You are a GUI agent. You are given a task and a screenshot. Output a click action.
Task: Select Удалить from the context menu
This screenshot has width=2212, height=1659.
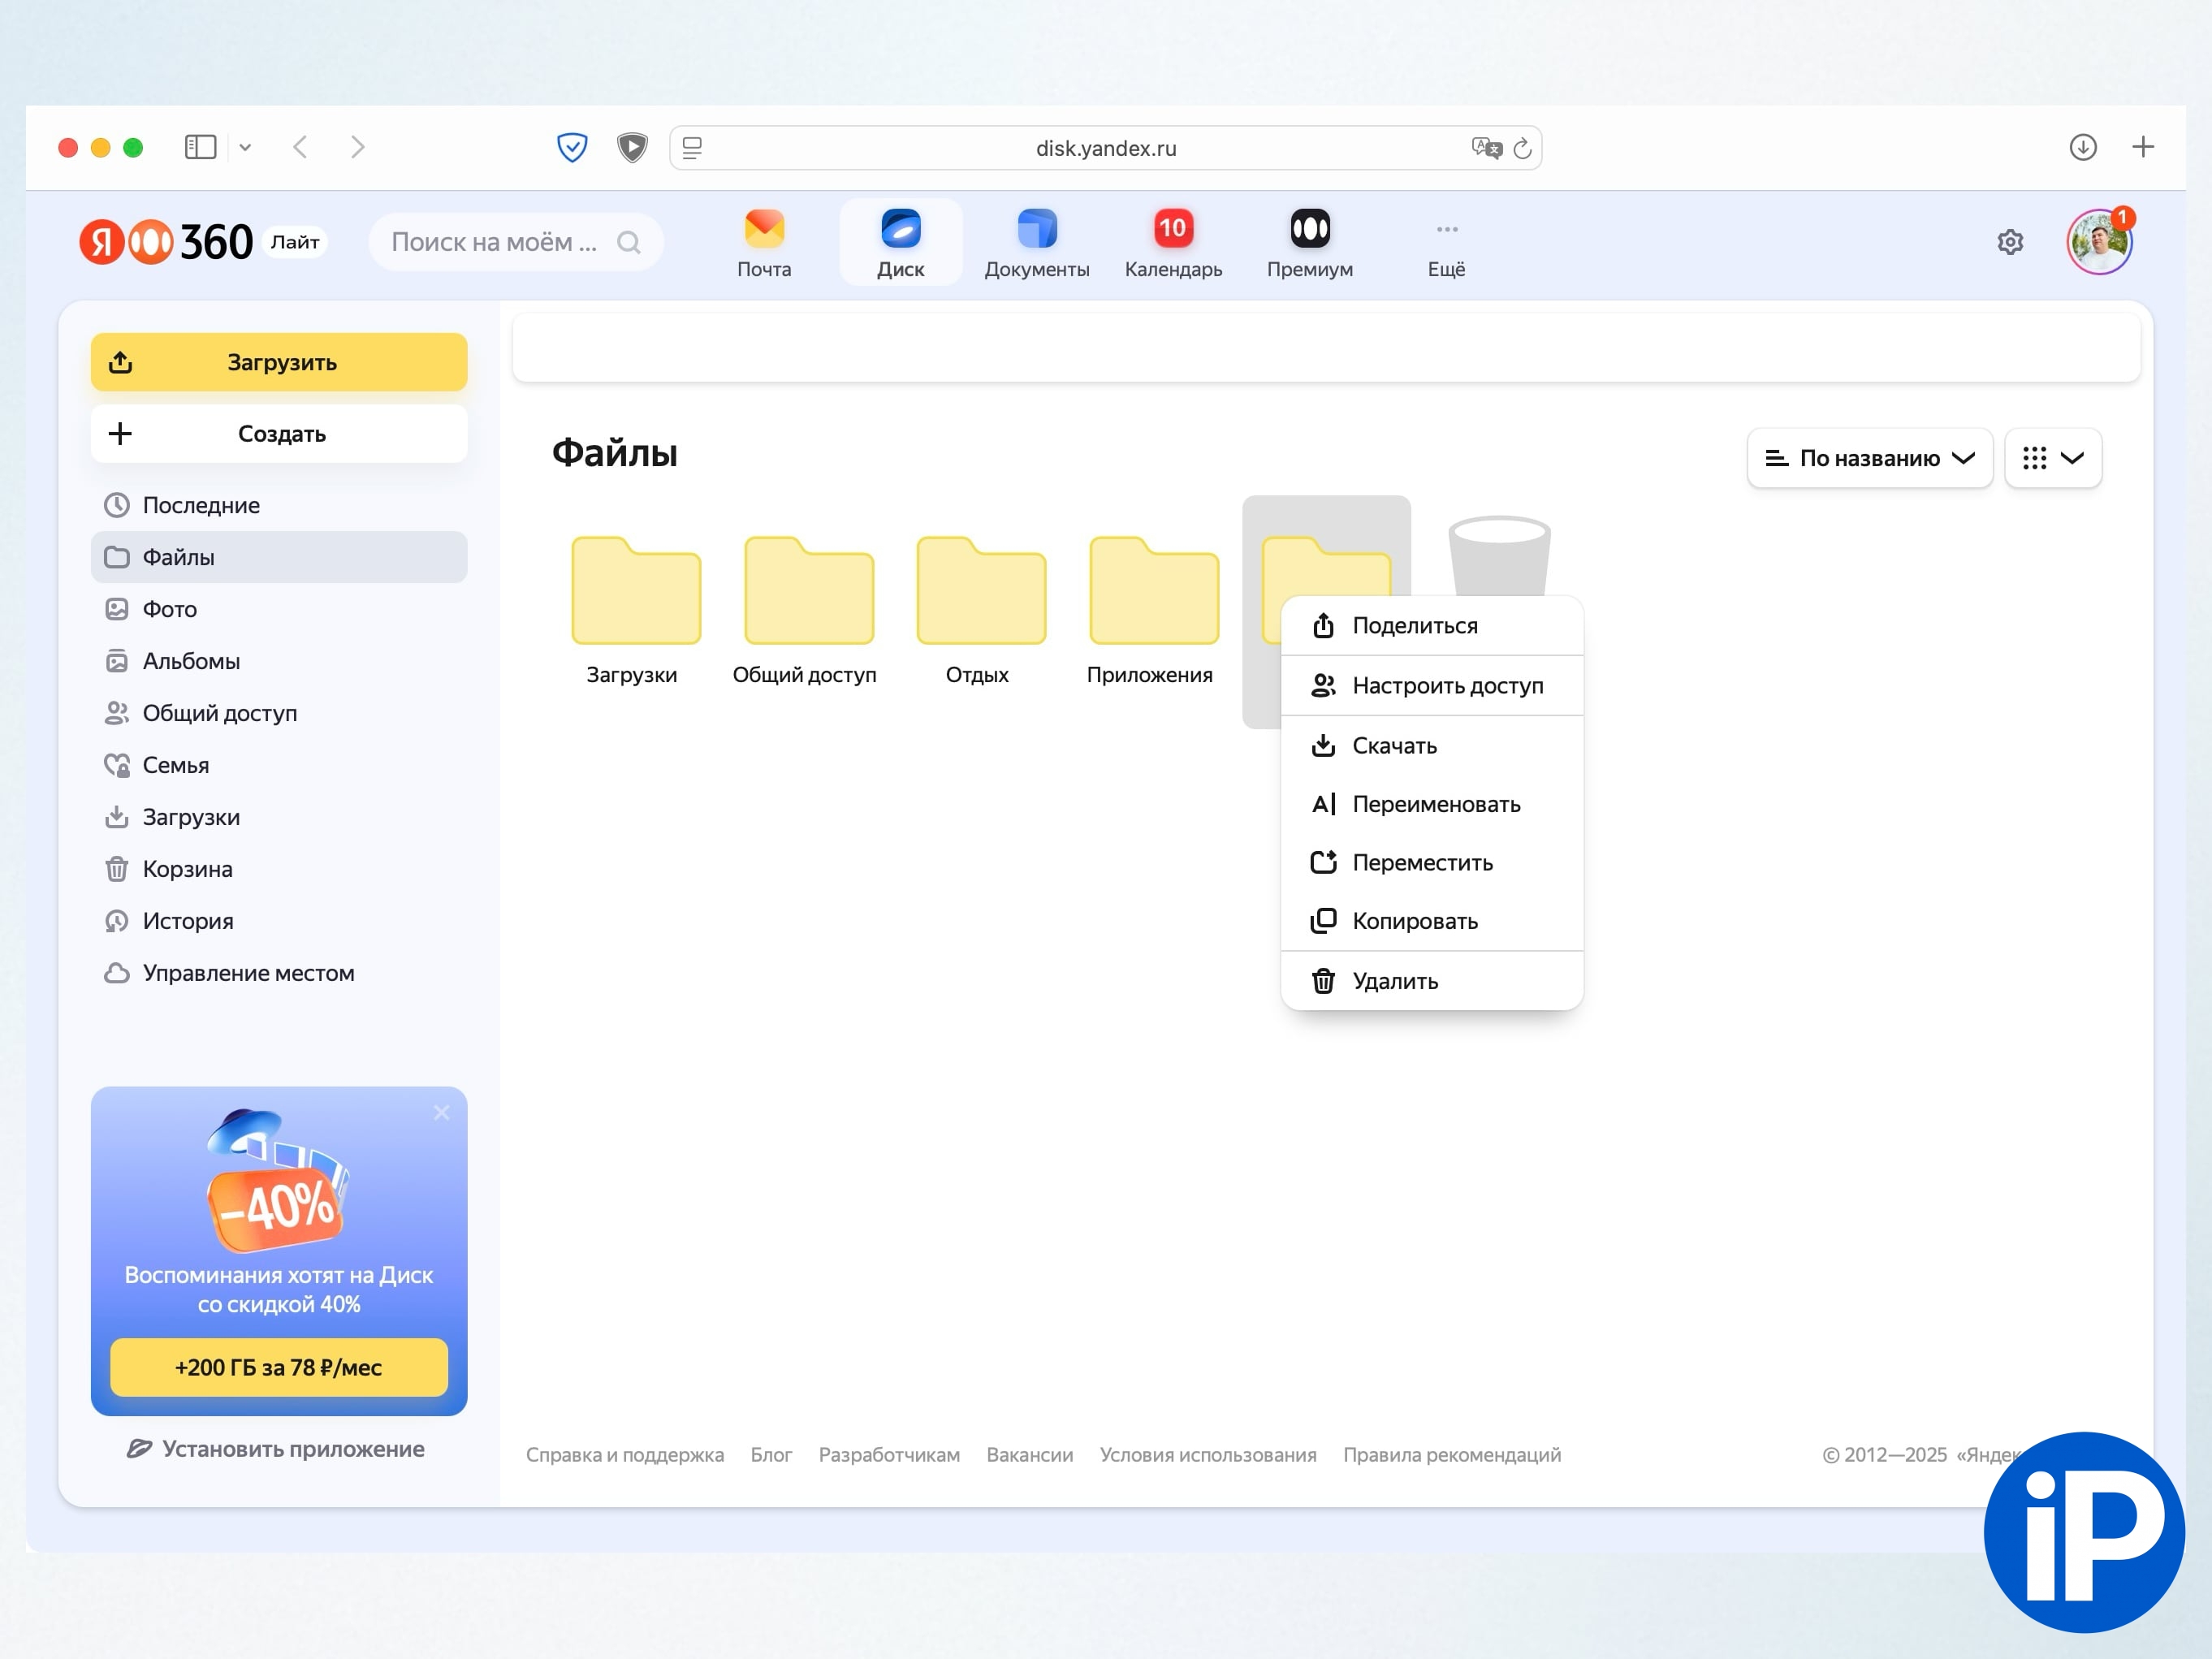pyautogui.click(x=1394, y=981)
